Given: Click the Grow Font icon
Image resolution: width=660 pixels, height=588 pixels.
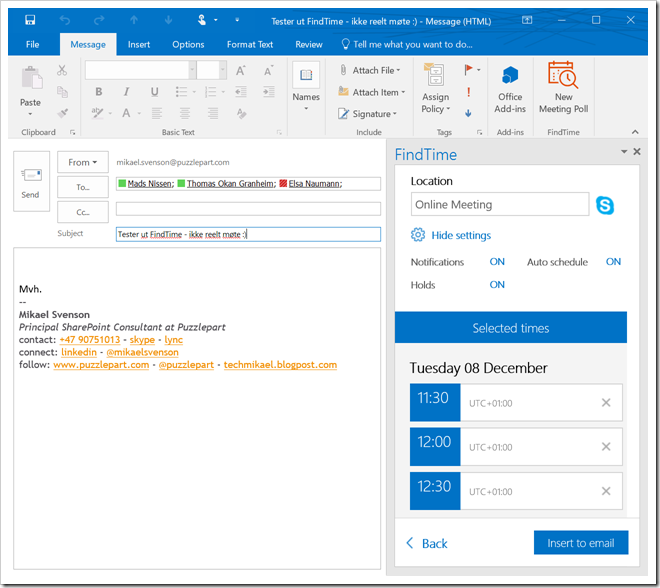Looking at the screenshot, I should [240, 70].
